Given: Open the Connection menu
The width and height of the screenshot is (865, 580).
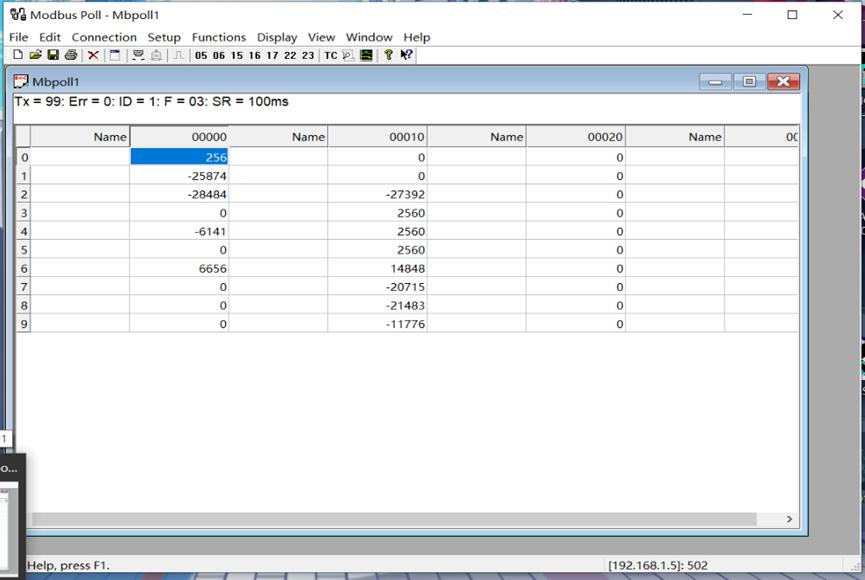Looking at the screenshot, I should coord(104,37).
